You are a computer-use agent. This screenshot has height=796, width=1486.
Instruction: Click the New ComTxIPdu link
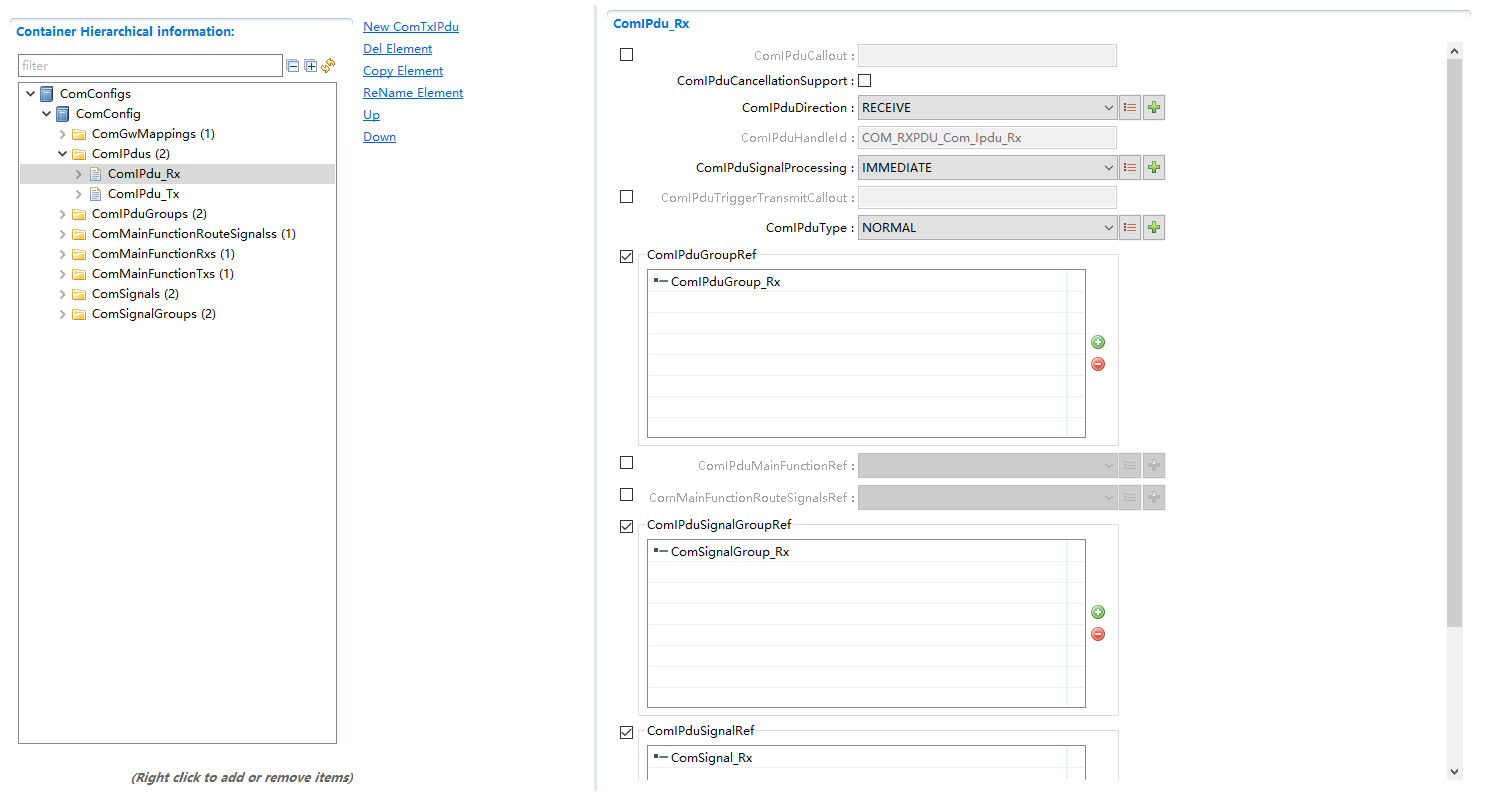click(411, 27)
